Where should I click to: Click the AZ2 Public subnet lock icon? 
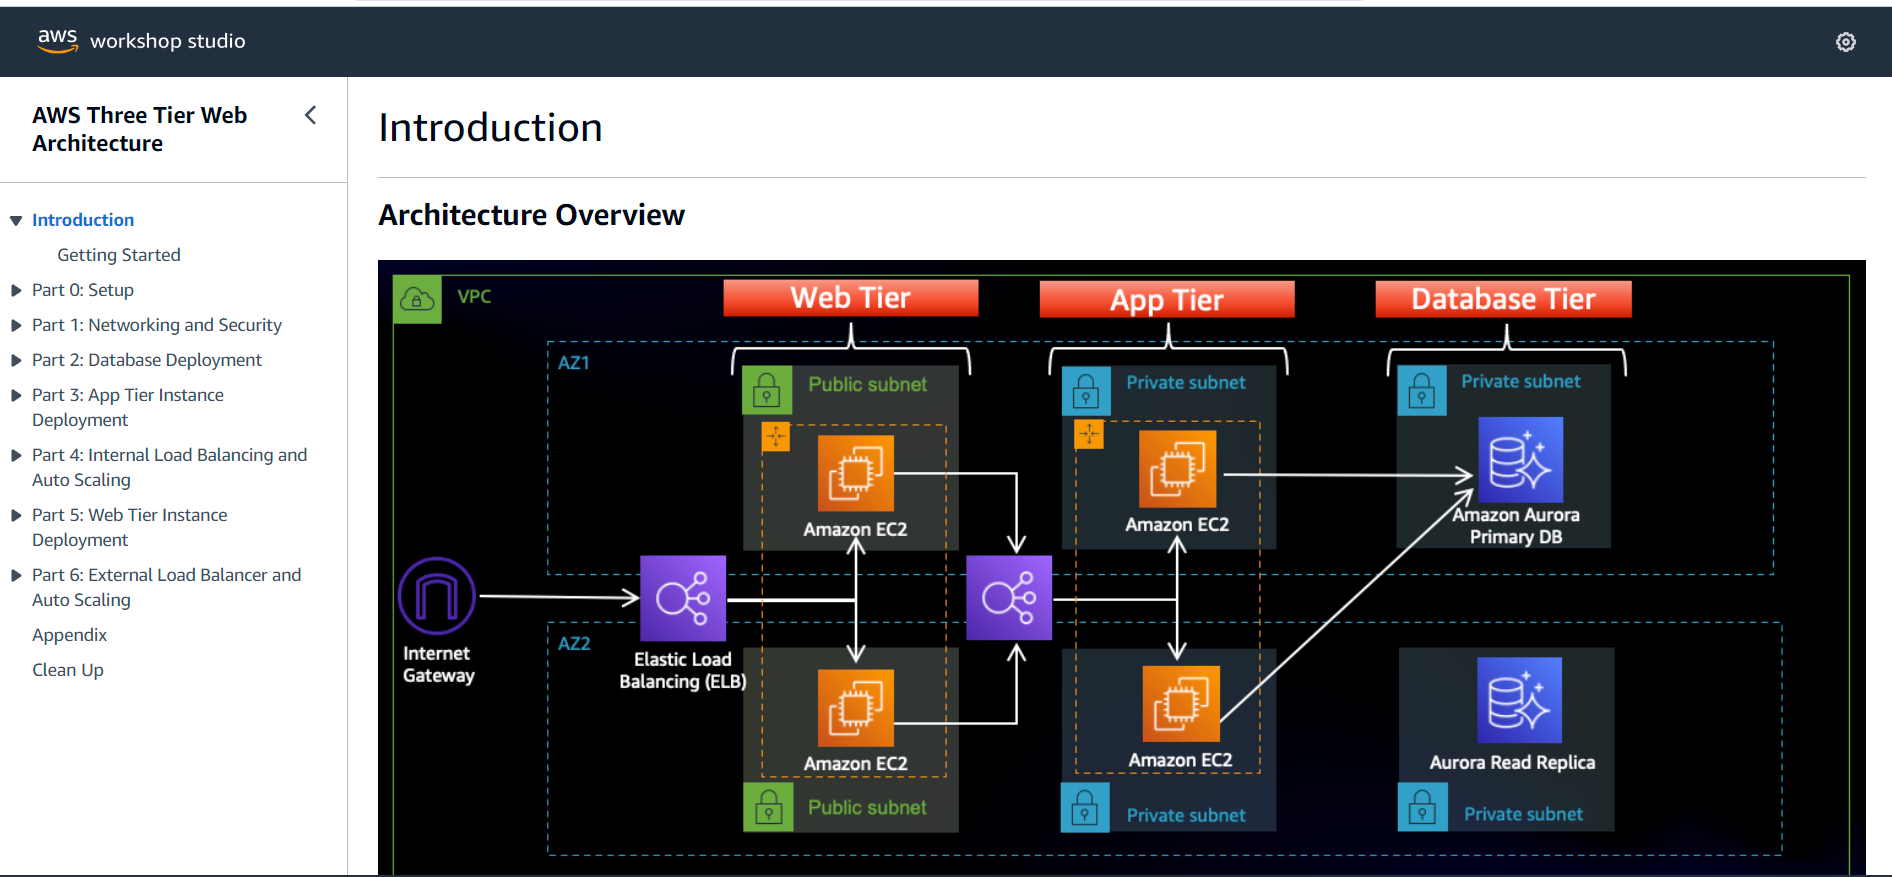click(768, 806)
